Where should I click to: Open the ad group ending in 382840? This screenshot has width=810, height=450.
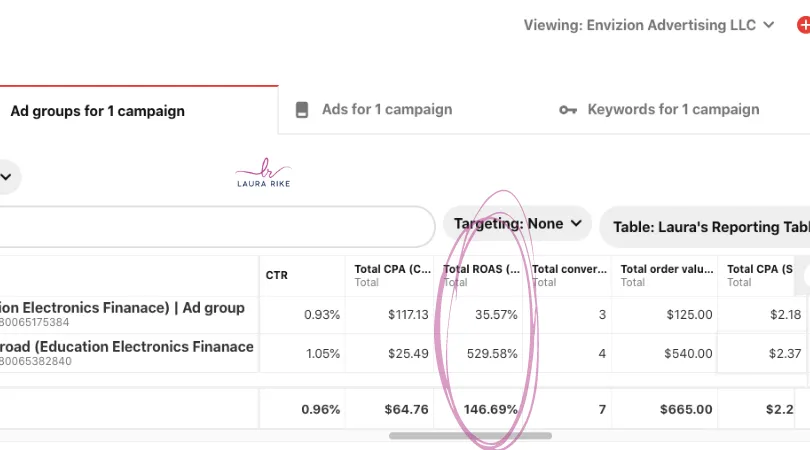pos(127,347)
